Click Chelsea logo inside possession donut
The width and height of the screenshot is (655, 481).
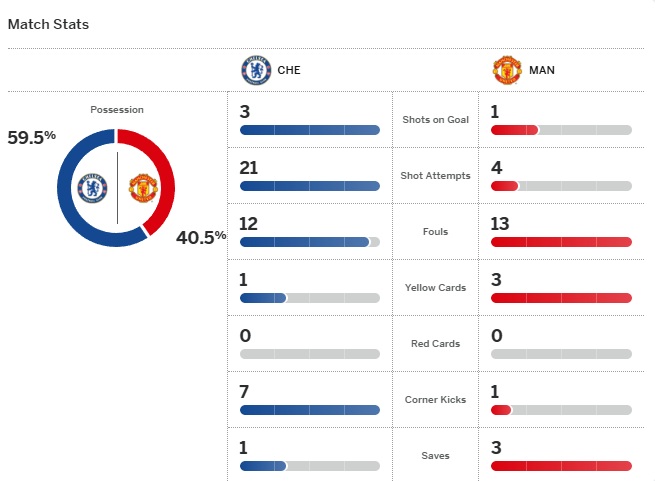point(93,187)
